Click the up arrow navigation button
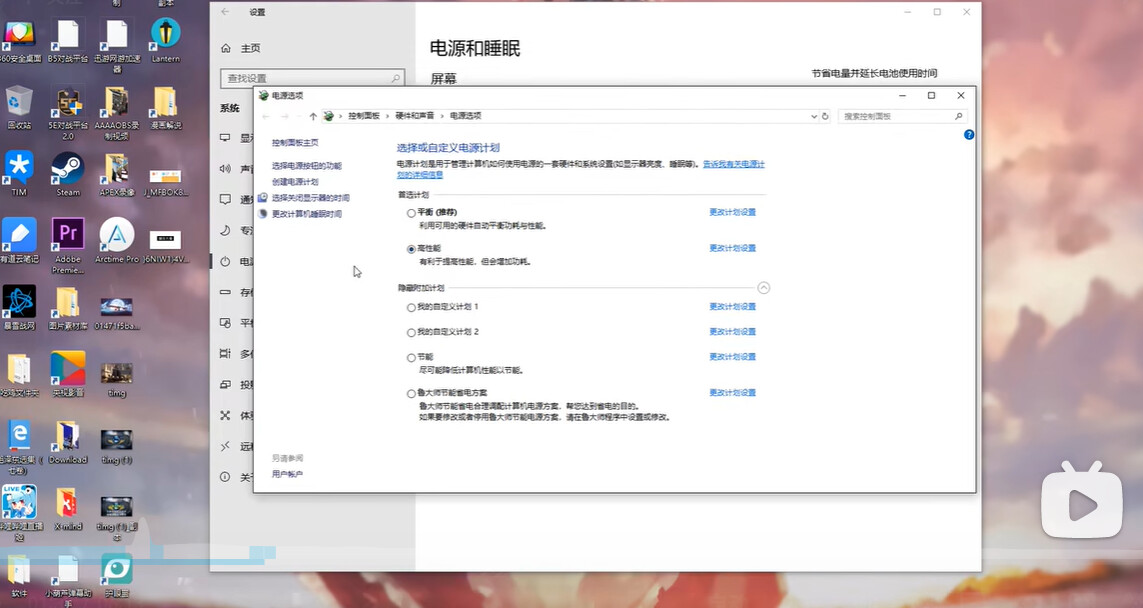1143x608 pixels. click(x=313, y=116)
